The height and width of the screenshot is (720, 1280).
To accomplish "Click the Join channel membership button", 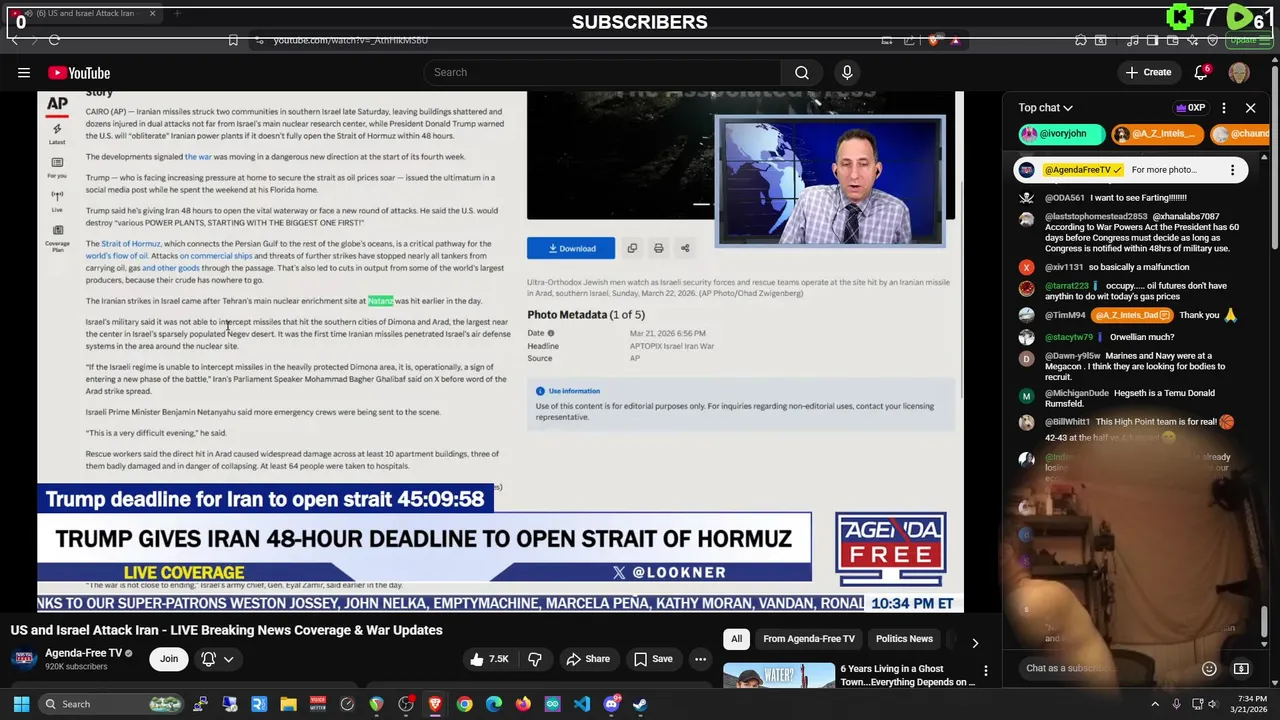I will [169, 659].
